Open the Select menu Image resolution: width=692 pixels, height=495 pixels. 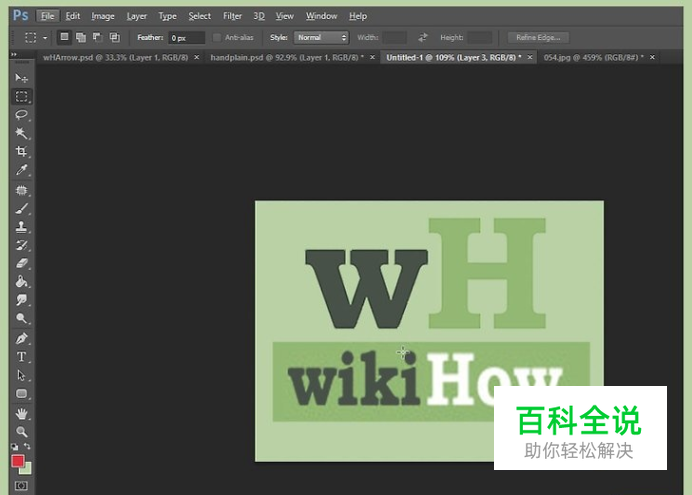click(x=199, y=16)
